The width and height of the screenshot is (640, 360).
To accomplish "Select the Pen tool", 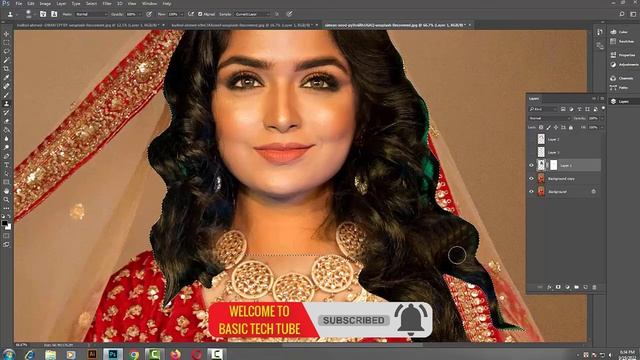I will click(x=6, y=156).
